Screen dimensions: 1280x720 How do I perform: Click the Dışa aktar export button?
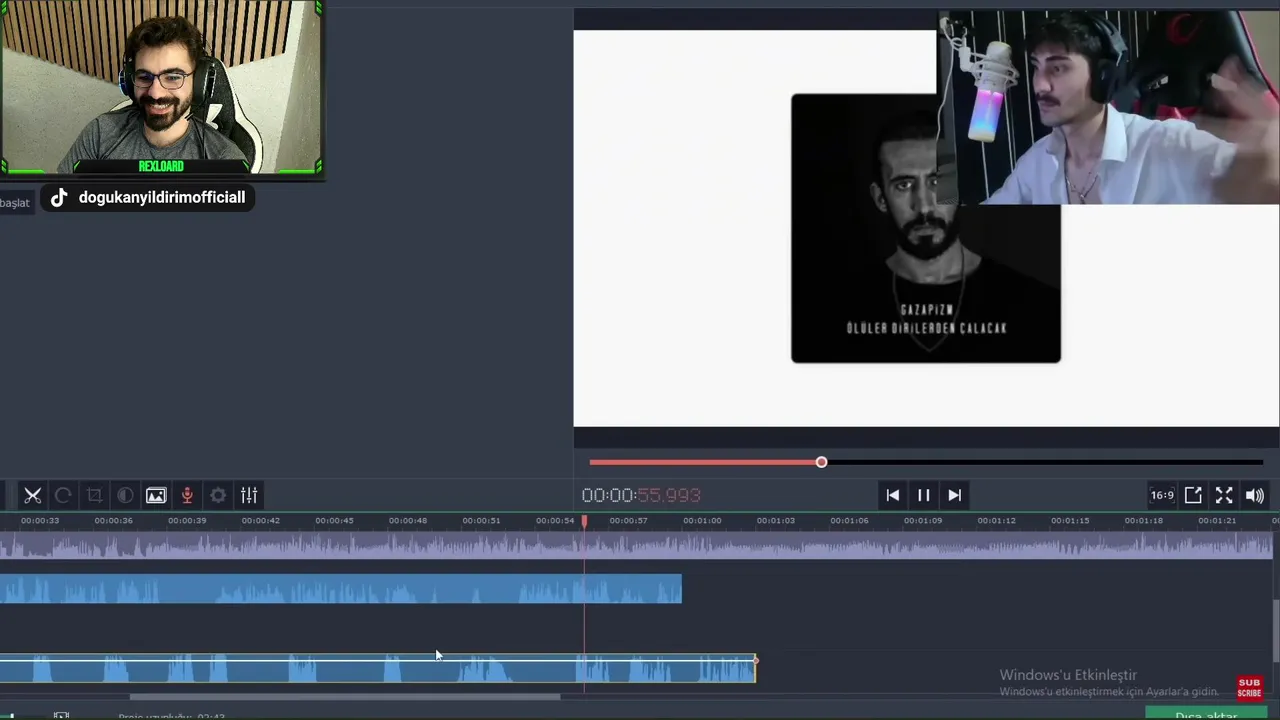click(x=1206, y=715)
